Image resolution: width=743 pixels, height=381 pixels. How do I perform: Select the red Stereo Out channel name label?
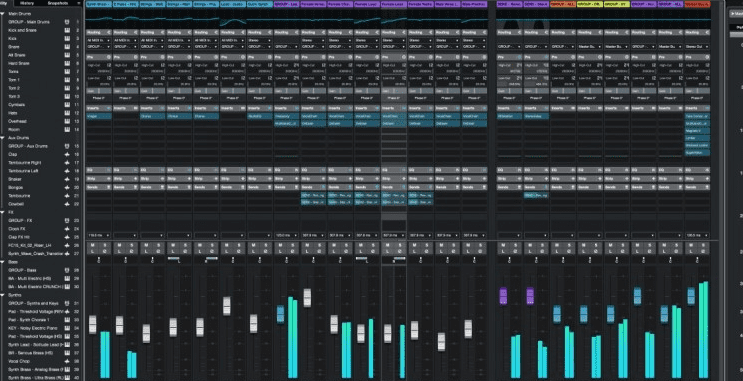click(x=697, y=4)
